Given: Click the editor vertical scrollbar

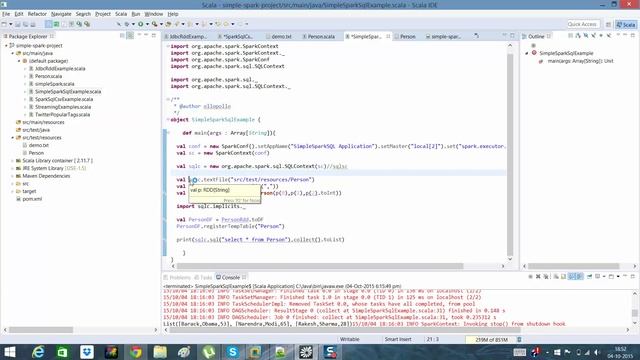Looking at the screenshot, I should click(510, 154).
